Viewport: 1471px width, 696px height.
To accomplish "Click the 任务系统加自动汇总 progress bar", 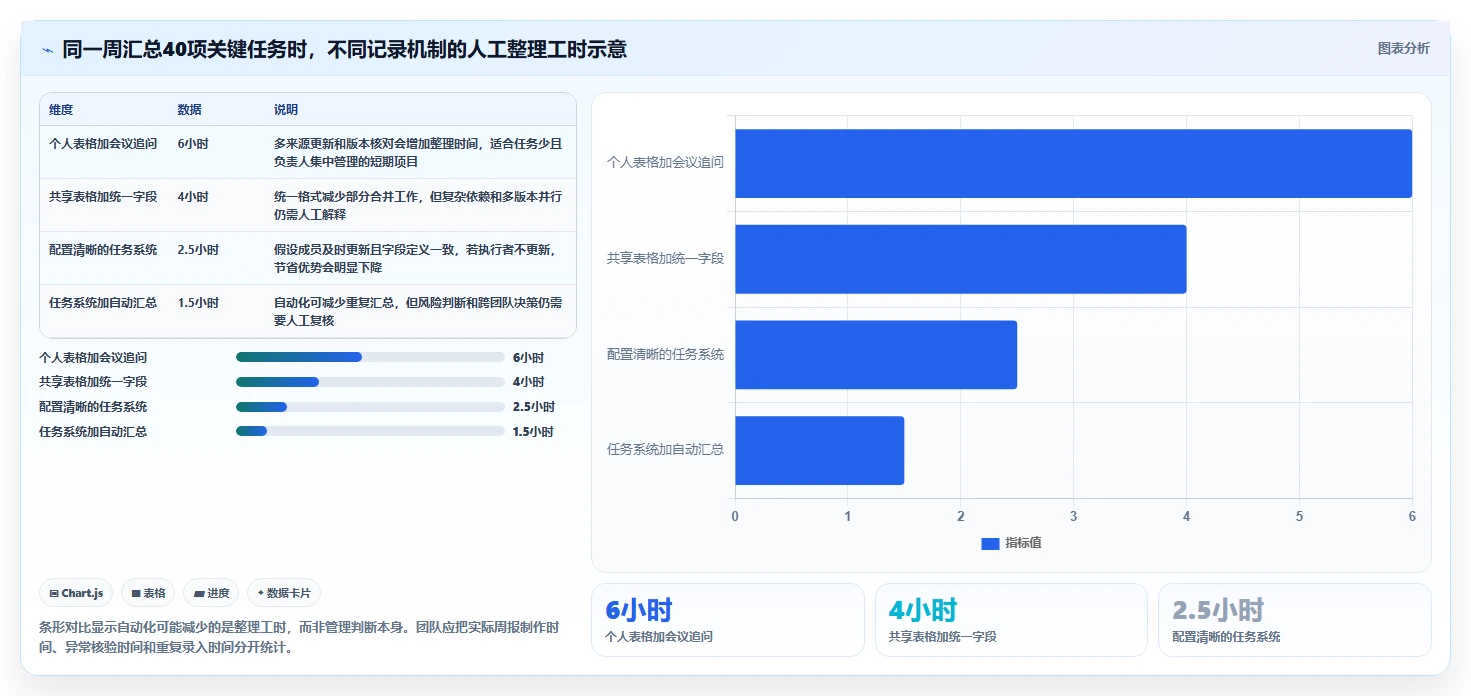I will (x=370, y=431).
